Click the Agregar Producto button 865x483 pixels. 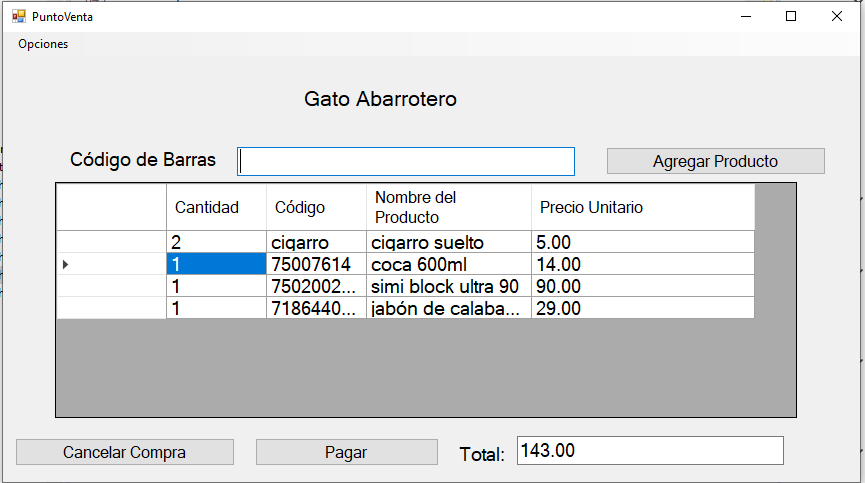716,161
